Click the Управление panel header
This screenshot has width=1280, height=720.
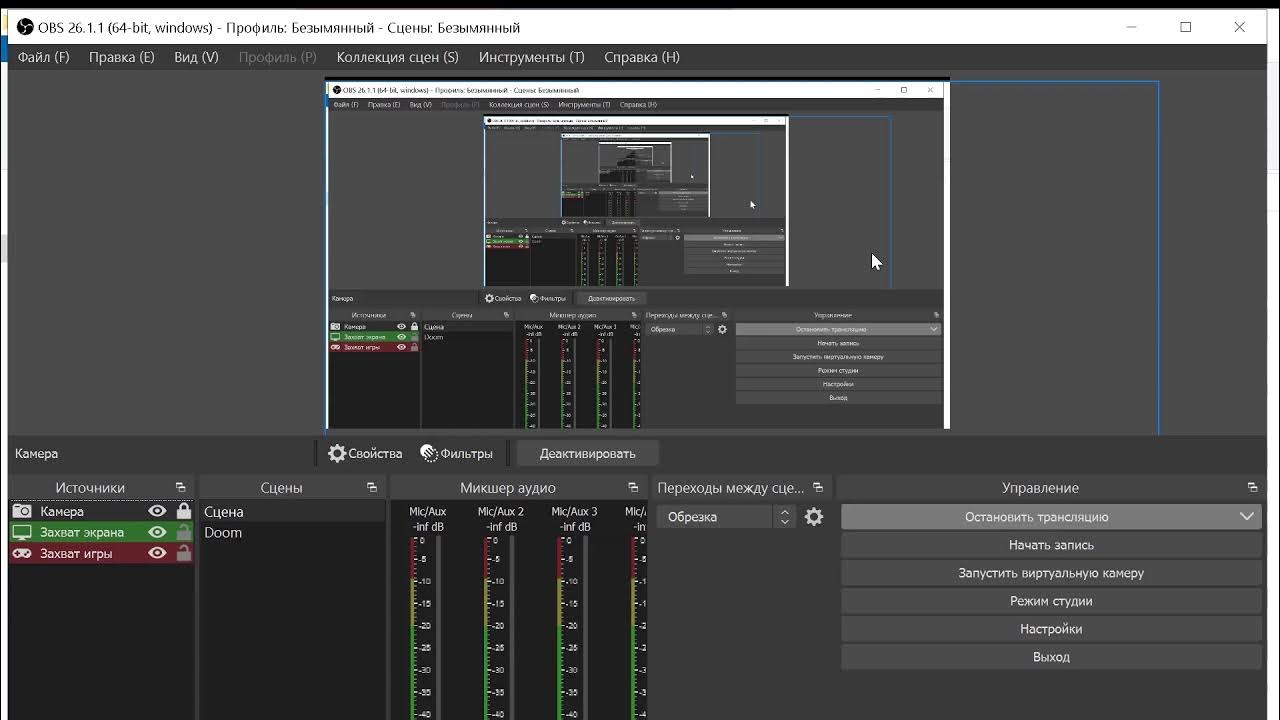click(1040, 488)
